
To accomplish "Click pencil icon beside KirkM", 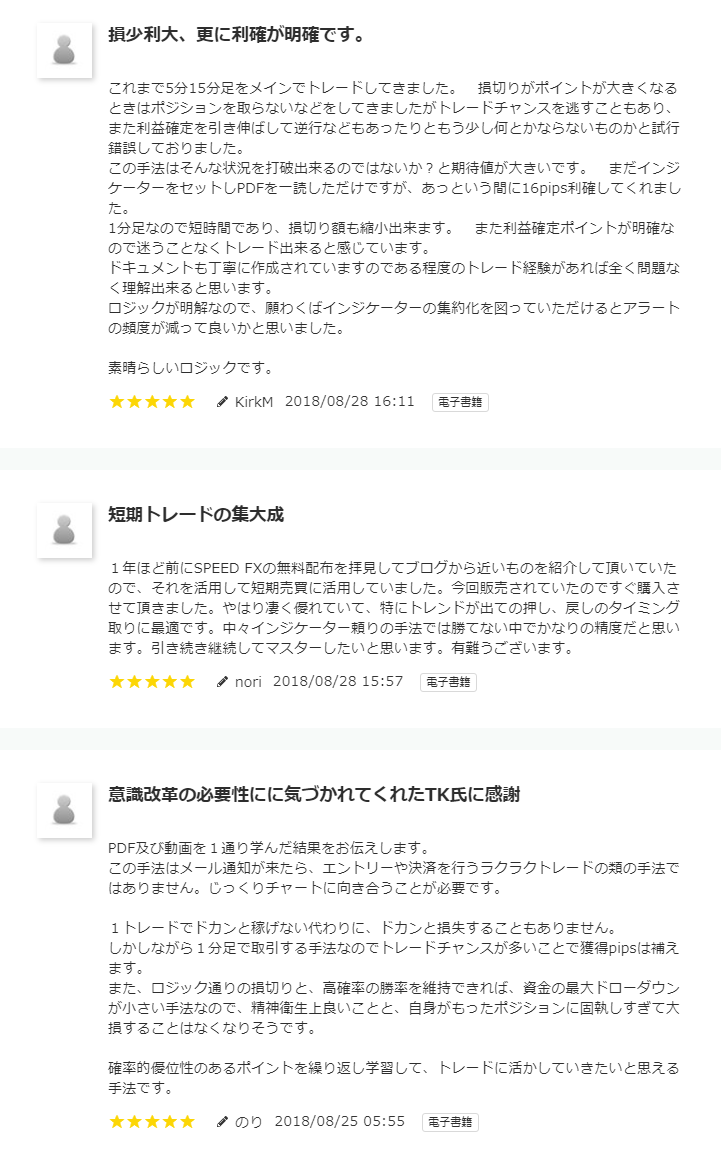I will pos(223,402).
